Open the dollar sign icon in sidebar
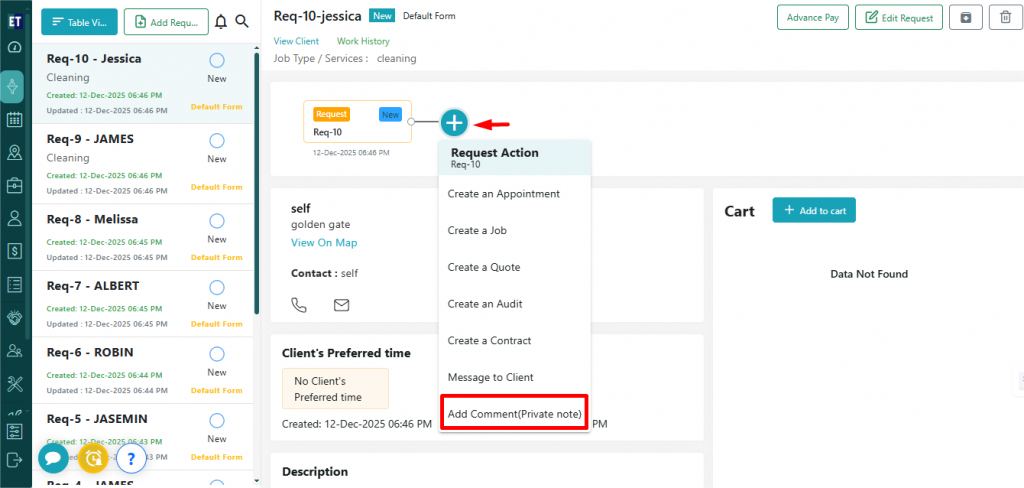The height and width of the screenshot is (488, 1024). point(14,251)
